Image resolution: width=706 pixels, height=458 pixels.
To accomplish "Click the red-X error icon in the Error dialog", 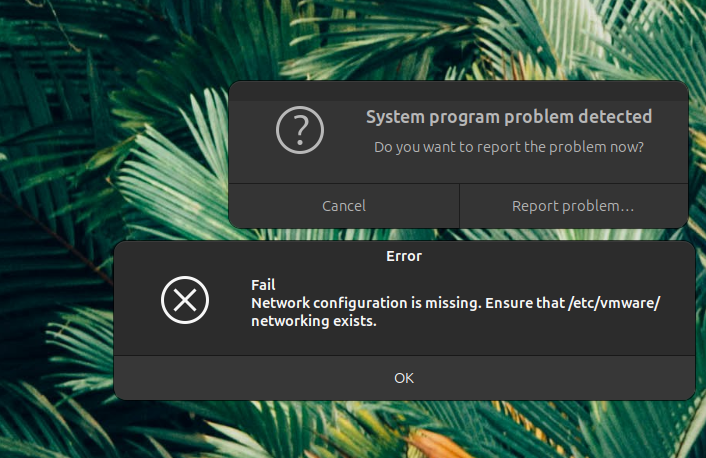I will point(185,300).
